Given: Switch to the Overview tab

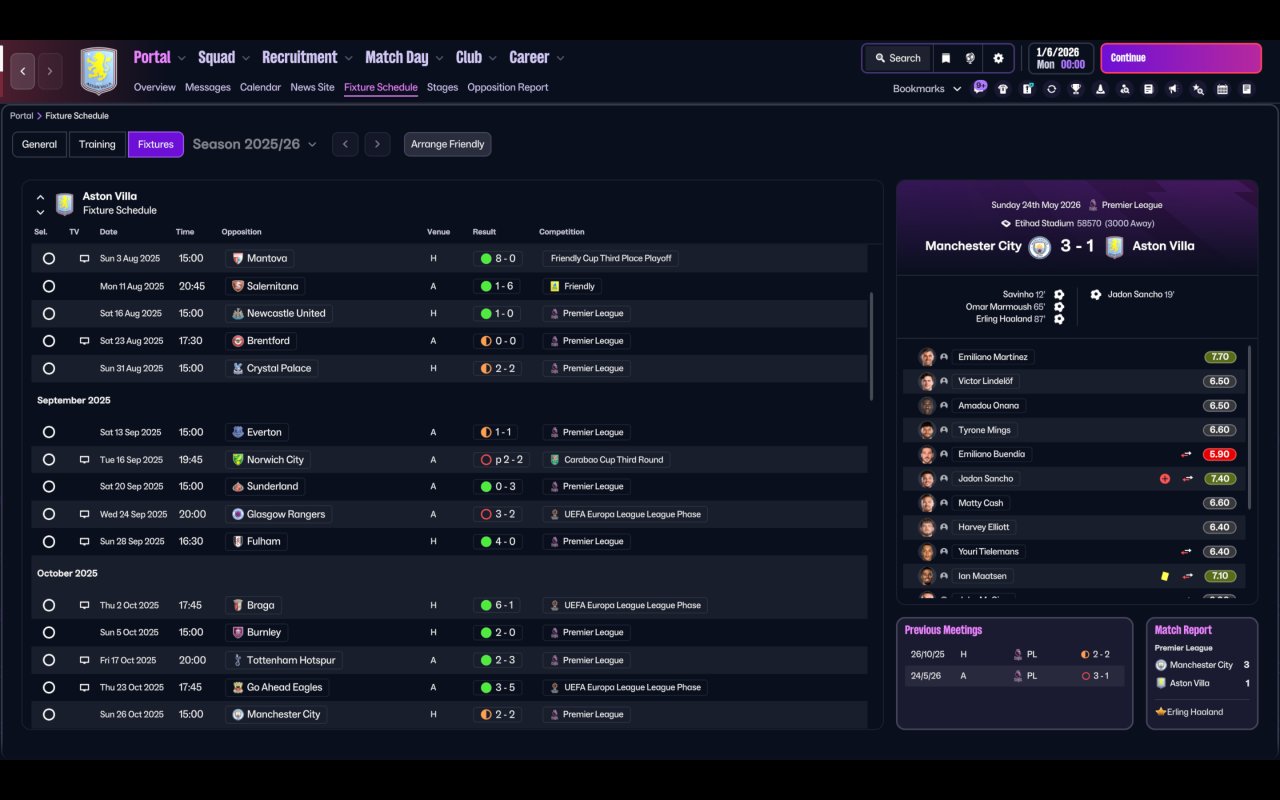Looking at the screenshot, I should coord(155,87).
